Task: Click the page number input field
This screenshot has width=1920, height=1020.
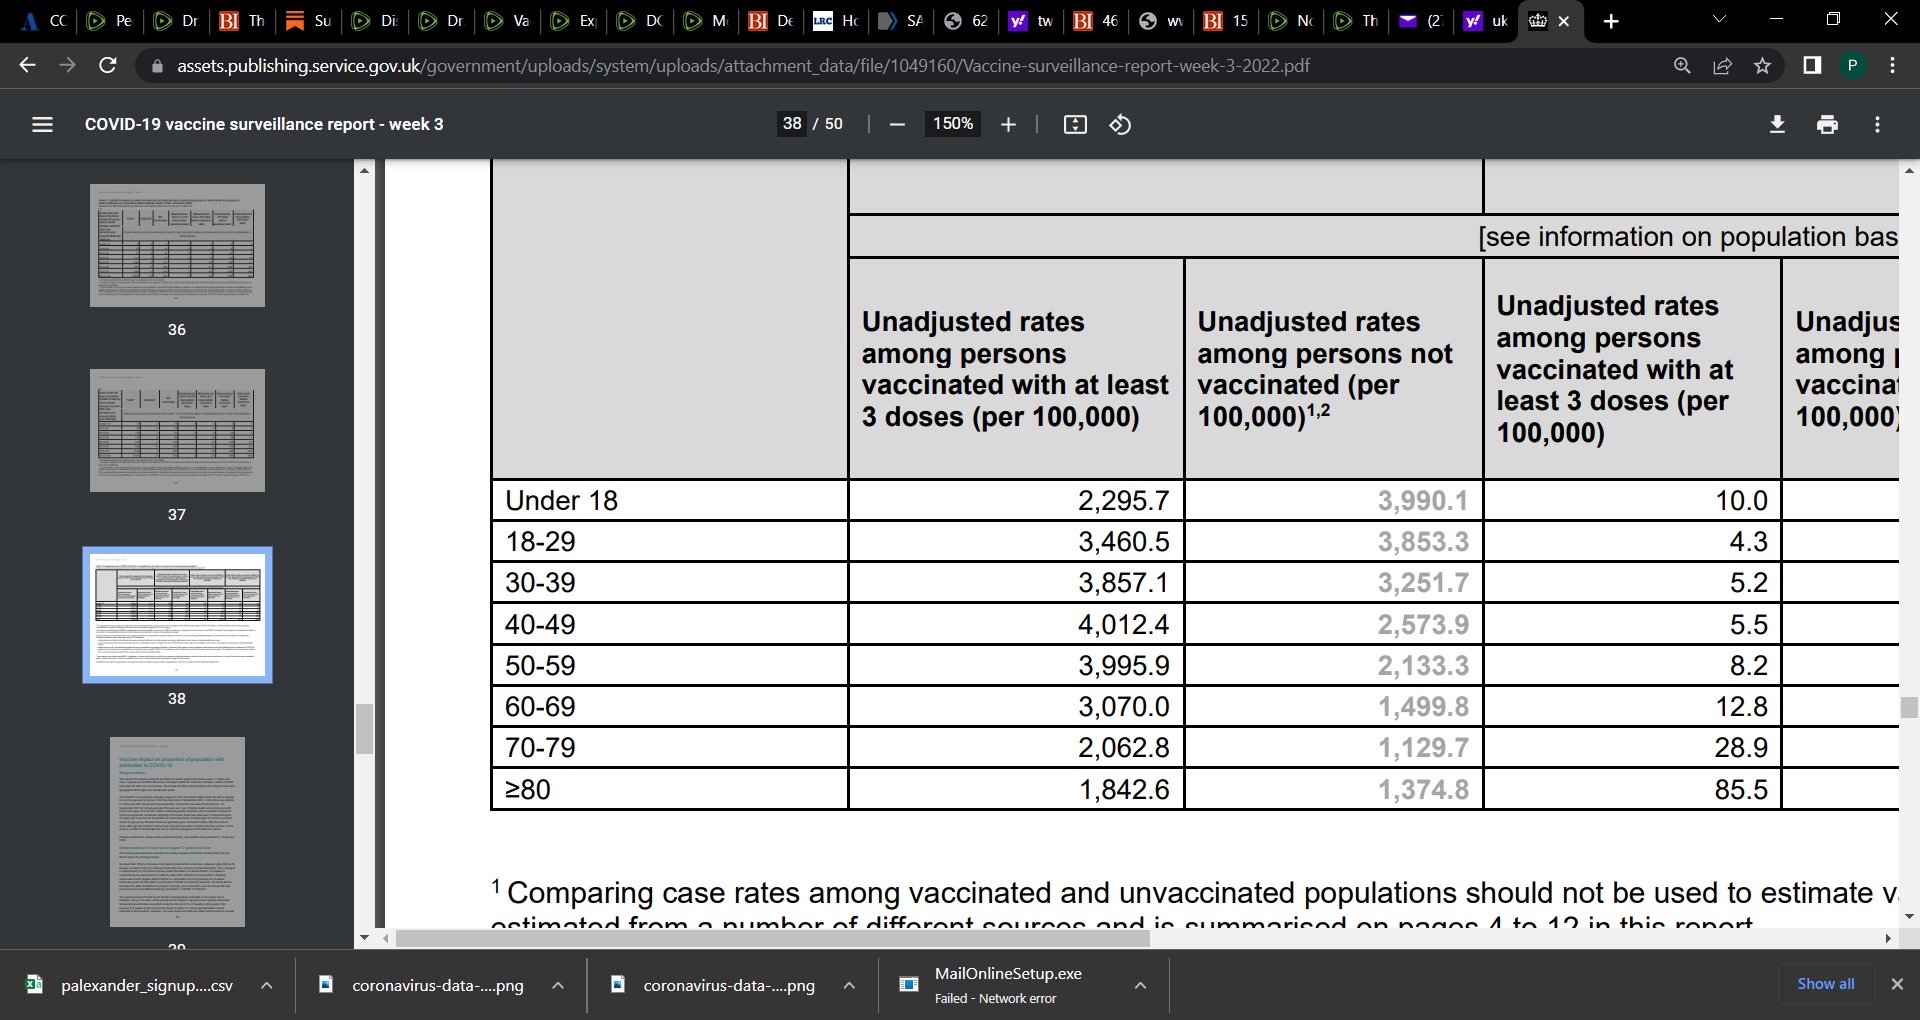Action: click(x=792, y=124)
